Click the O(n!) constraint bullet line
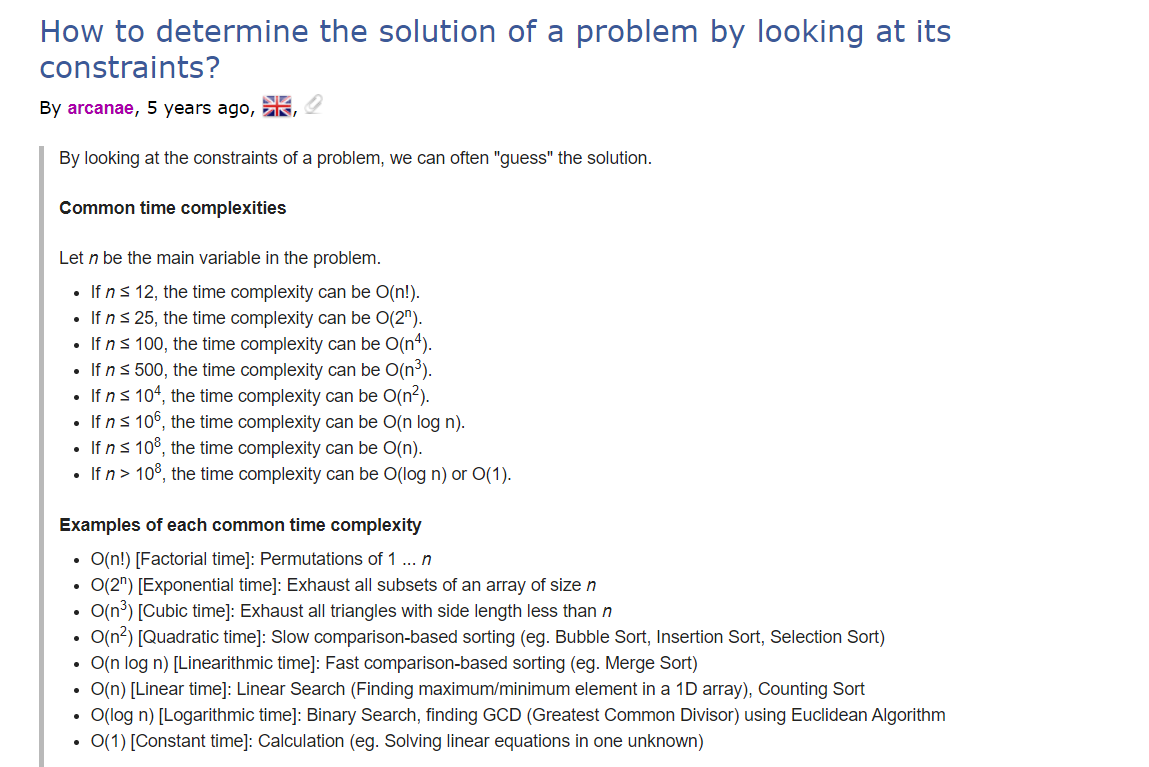Image resolution: width=1149 pixels, height=767 pixels. point(255,292)
